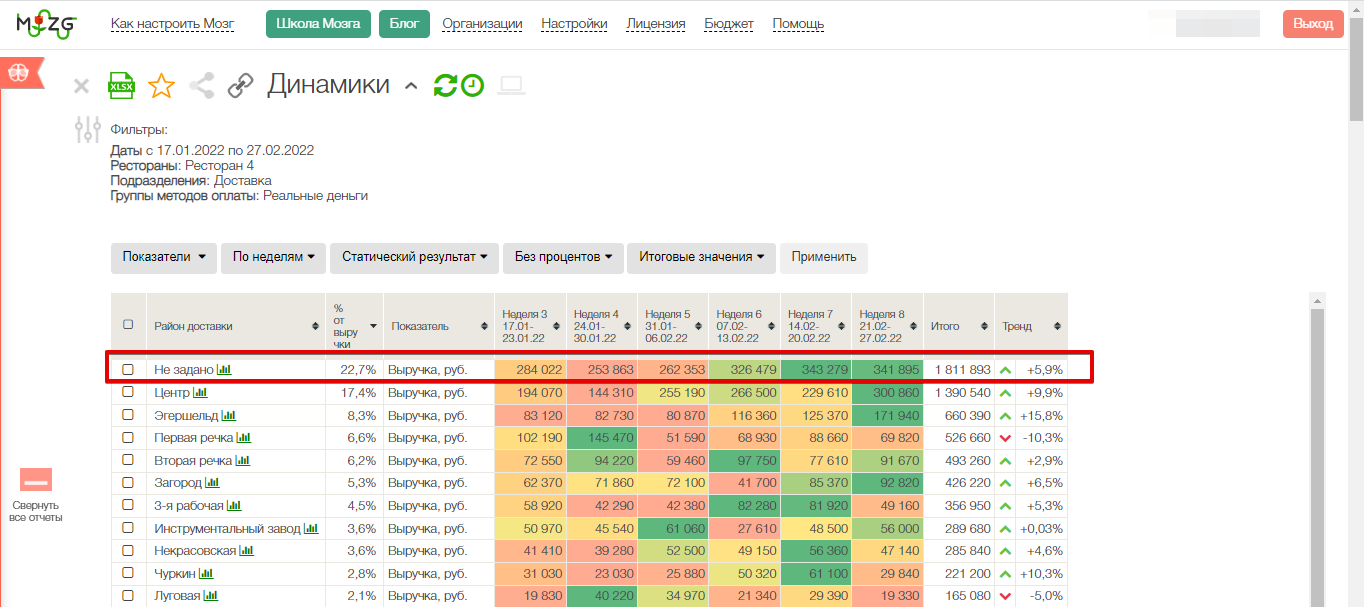Image resolution: width=1364 pixels, height=607 pixels.
Task: Refresh report with green arrows icon
Action: pyautogui.click(x=445, y=86)
